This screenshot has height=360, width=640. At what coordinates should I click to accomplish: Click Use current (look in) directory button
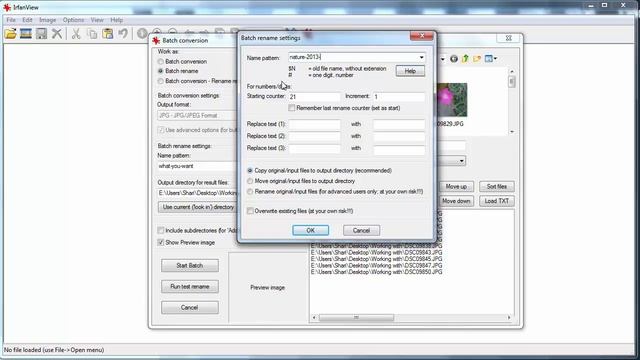point(198,207)
